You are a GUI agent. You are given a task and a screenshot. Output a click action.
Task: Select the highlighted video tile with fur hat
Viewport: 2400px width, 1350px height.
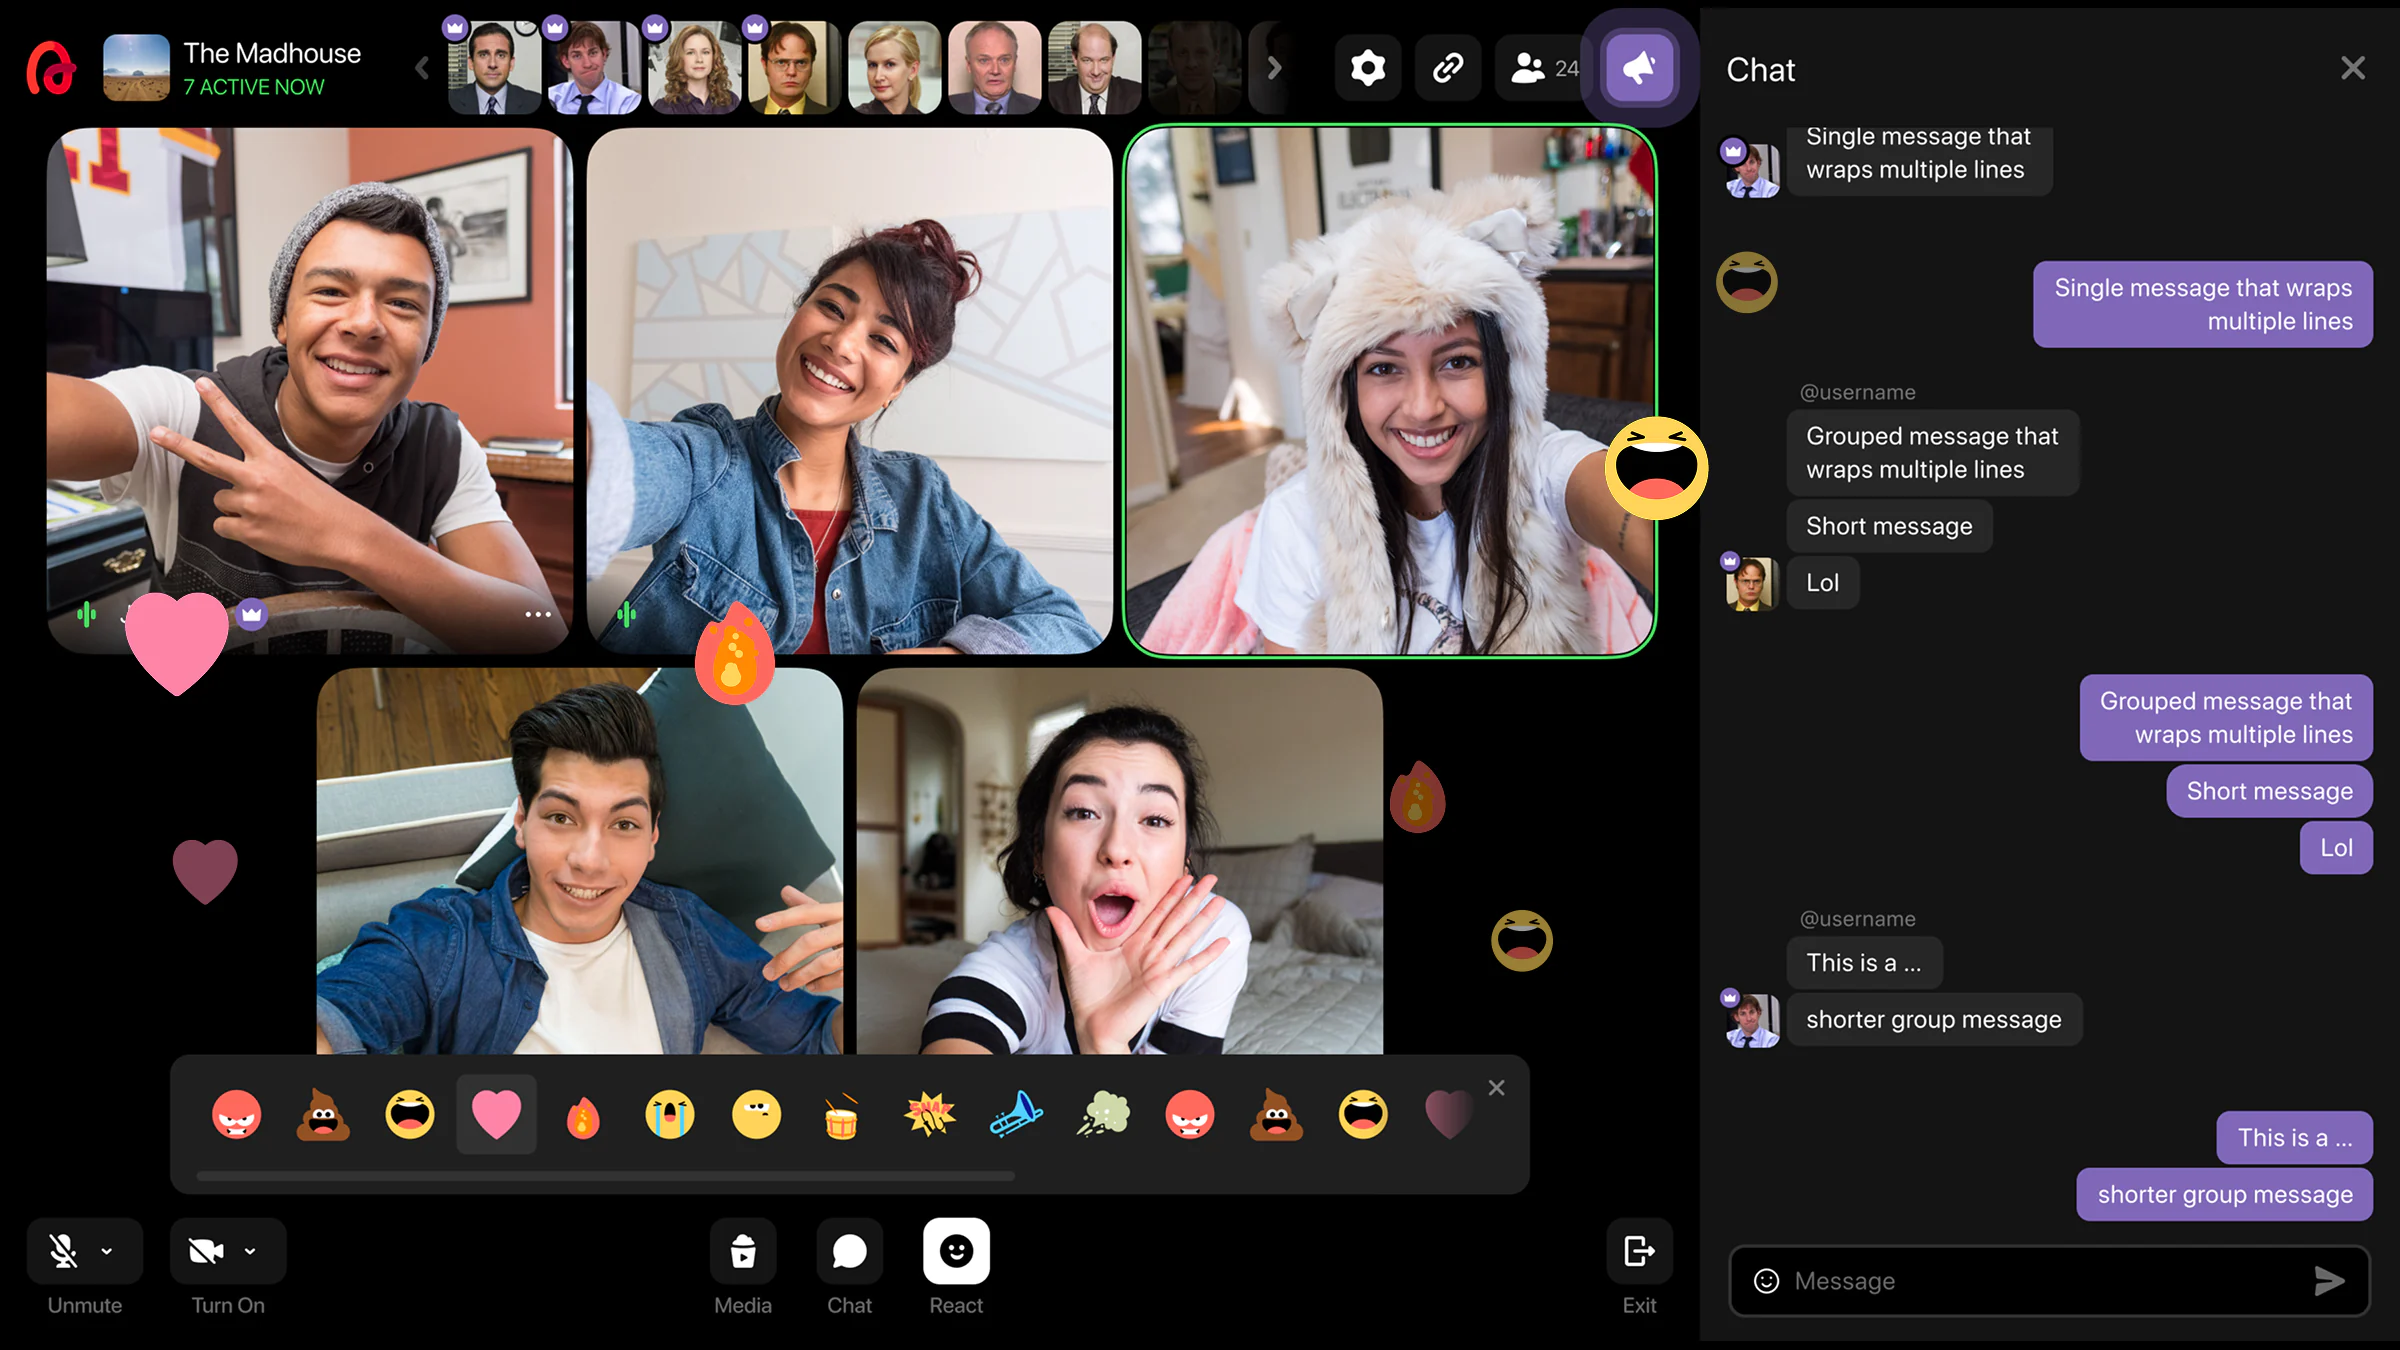(1390, 391)
